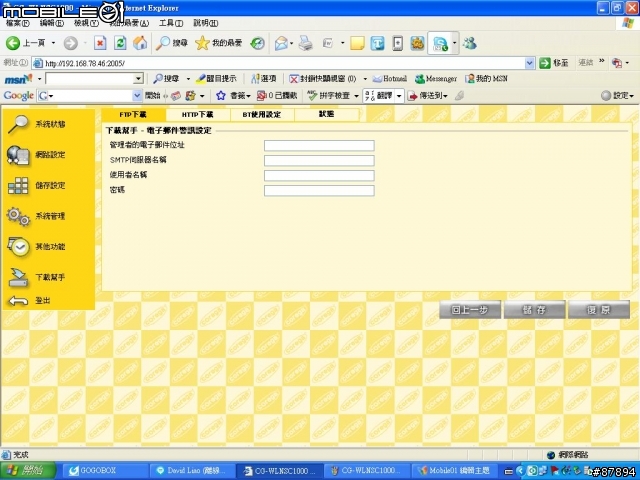Click the IE Forward arrow button
640x480 pixels.
71,43
